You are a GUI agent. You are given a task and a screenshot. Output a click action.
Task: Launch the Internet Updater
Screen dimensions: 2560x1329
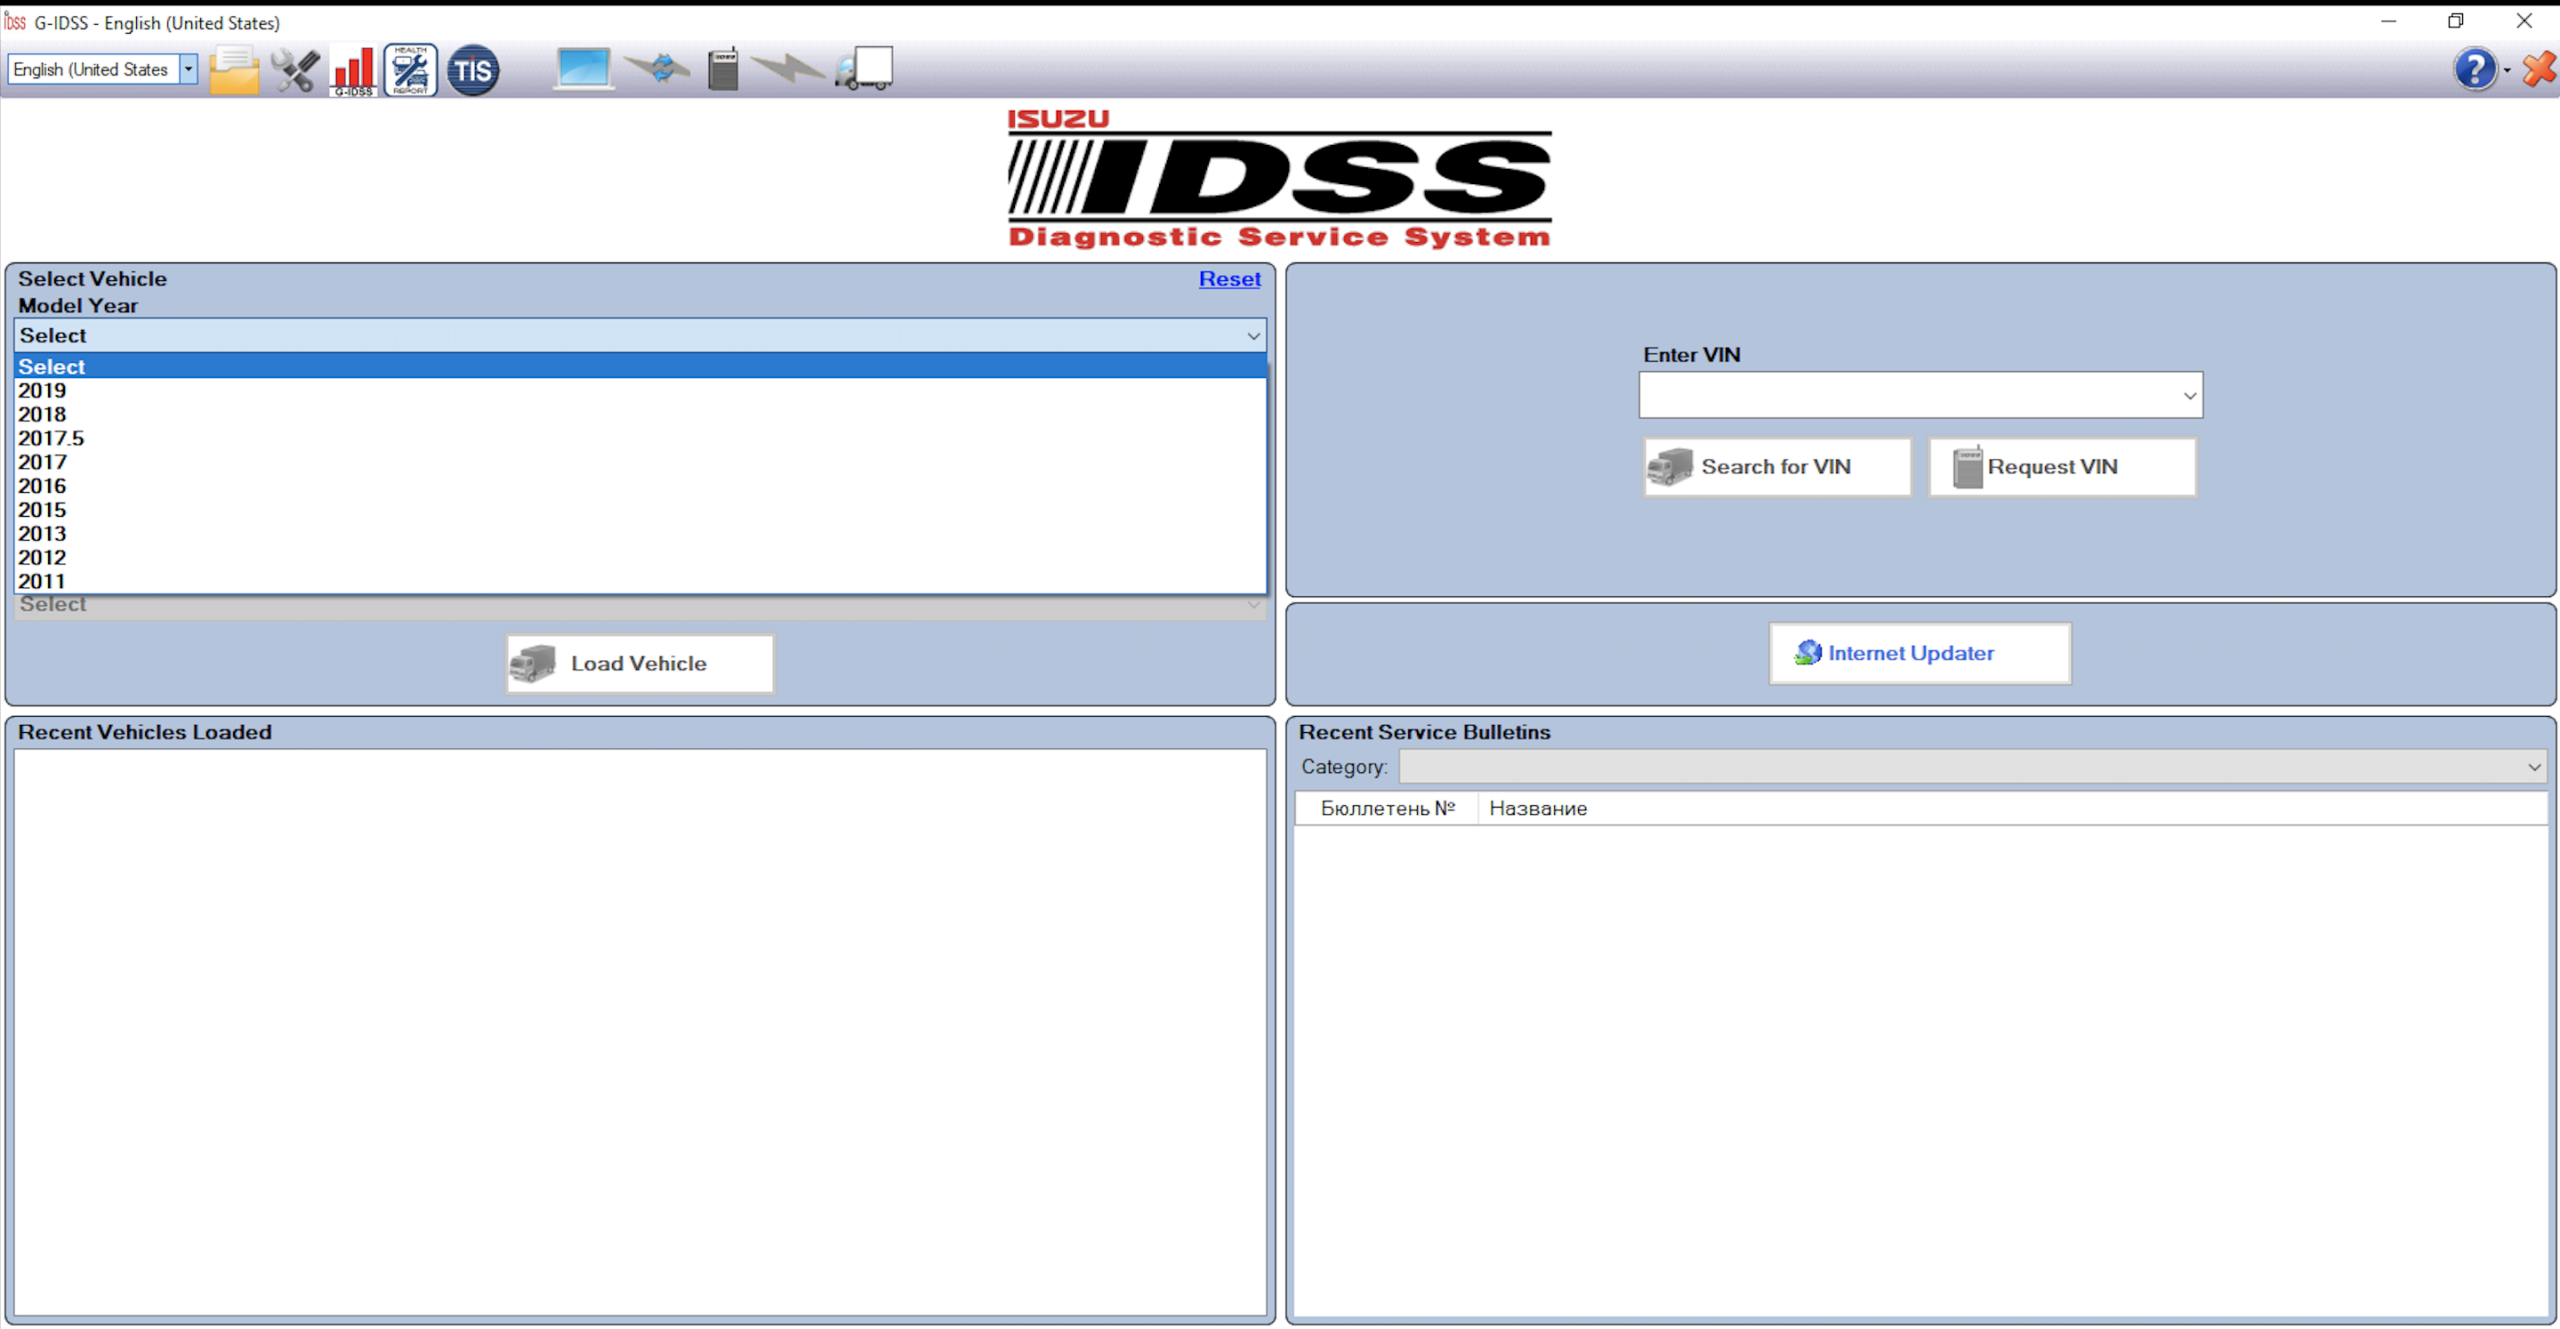click(1918, 653)
